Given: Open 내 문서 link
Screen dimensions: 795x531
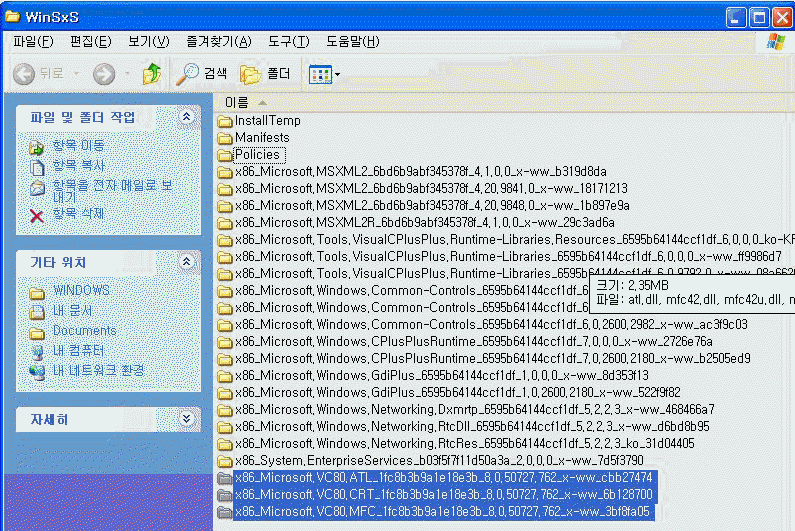Looking at the screenshot, I should tap(73, 310).
